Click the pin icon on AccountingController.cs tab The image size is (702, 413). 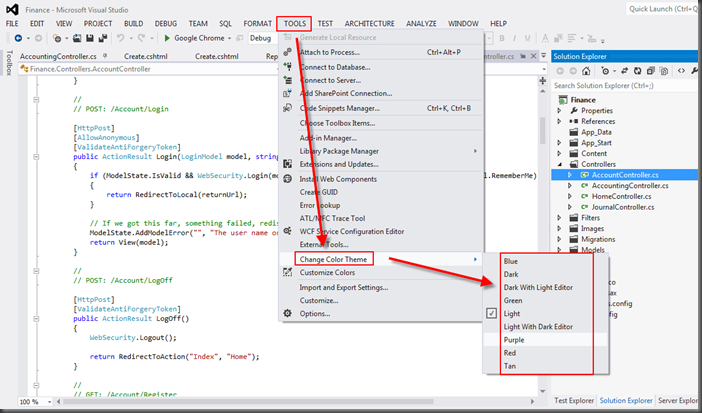click(x=105, y=56)
